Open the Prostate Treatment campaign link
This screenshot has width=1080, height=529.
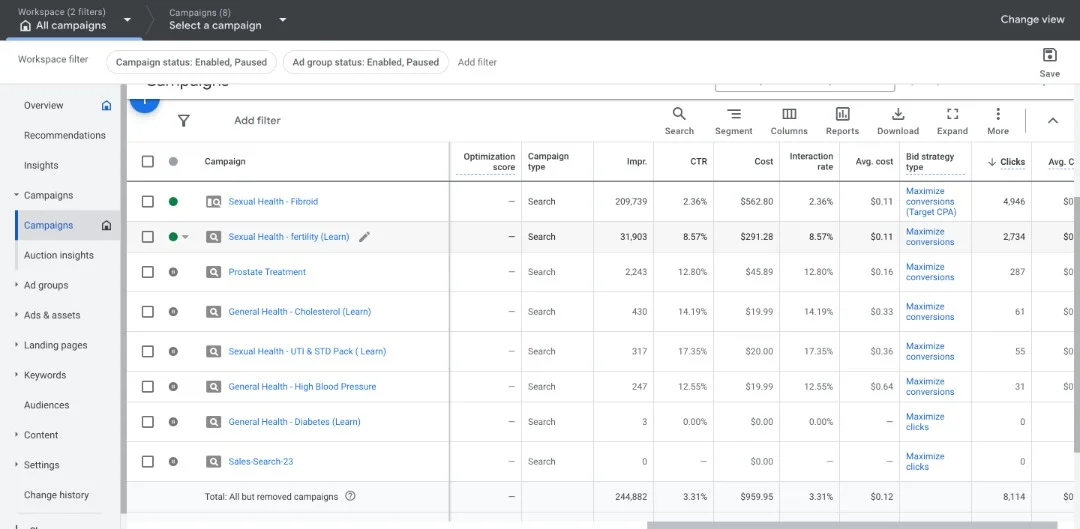(267, 272)
